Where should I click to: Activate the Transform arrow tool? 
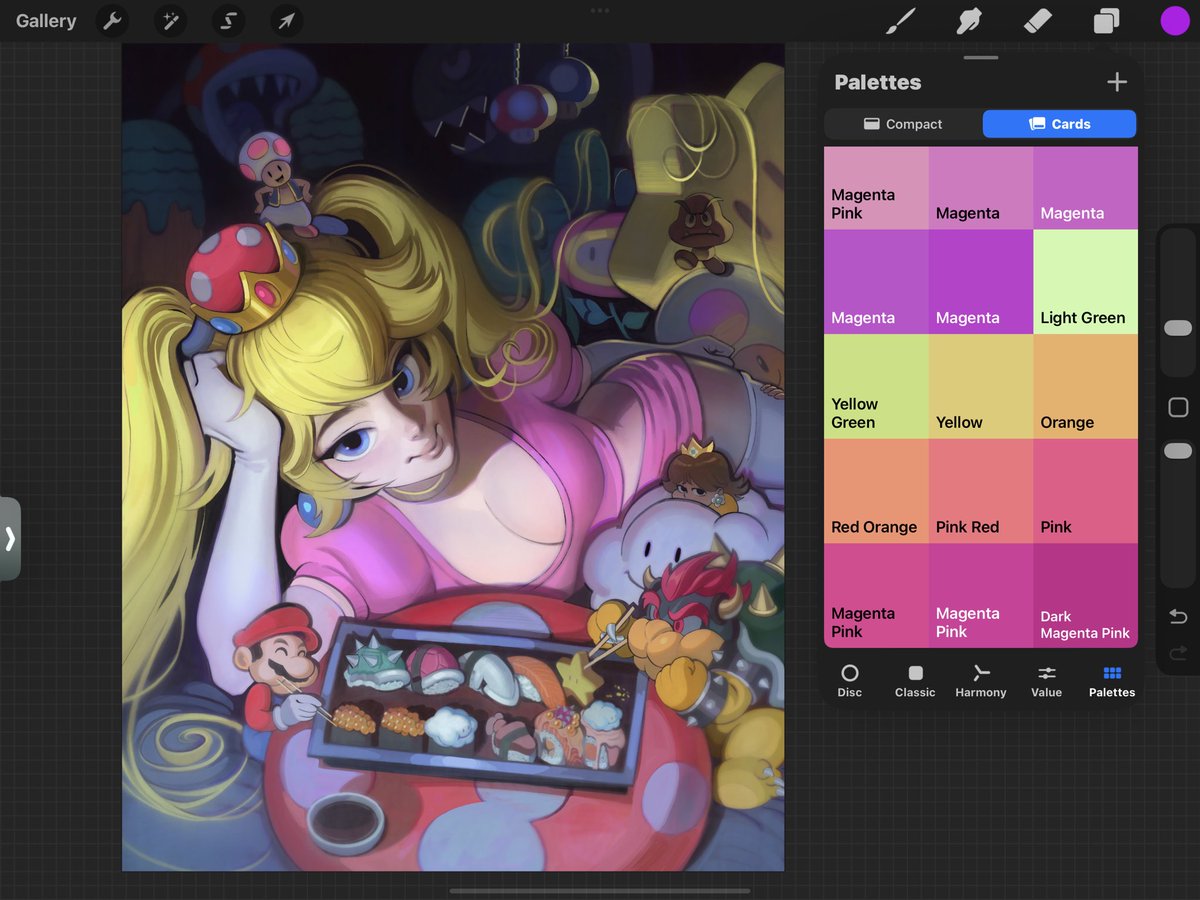click(x=287, y=21)
